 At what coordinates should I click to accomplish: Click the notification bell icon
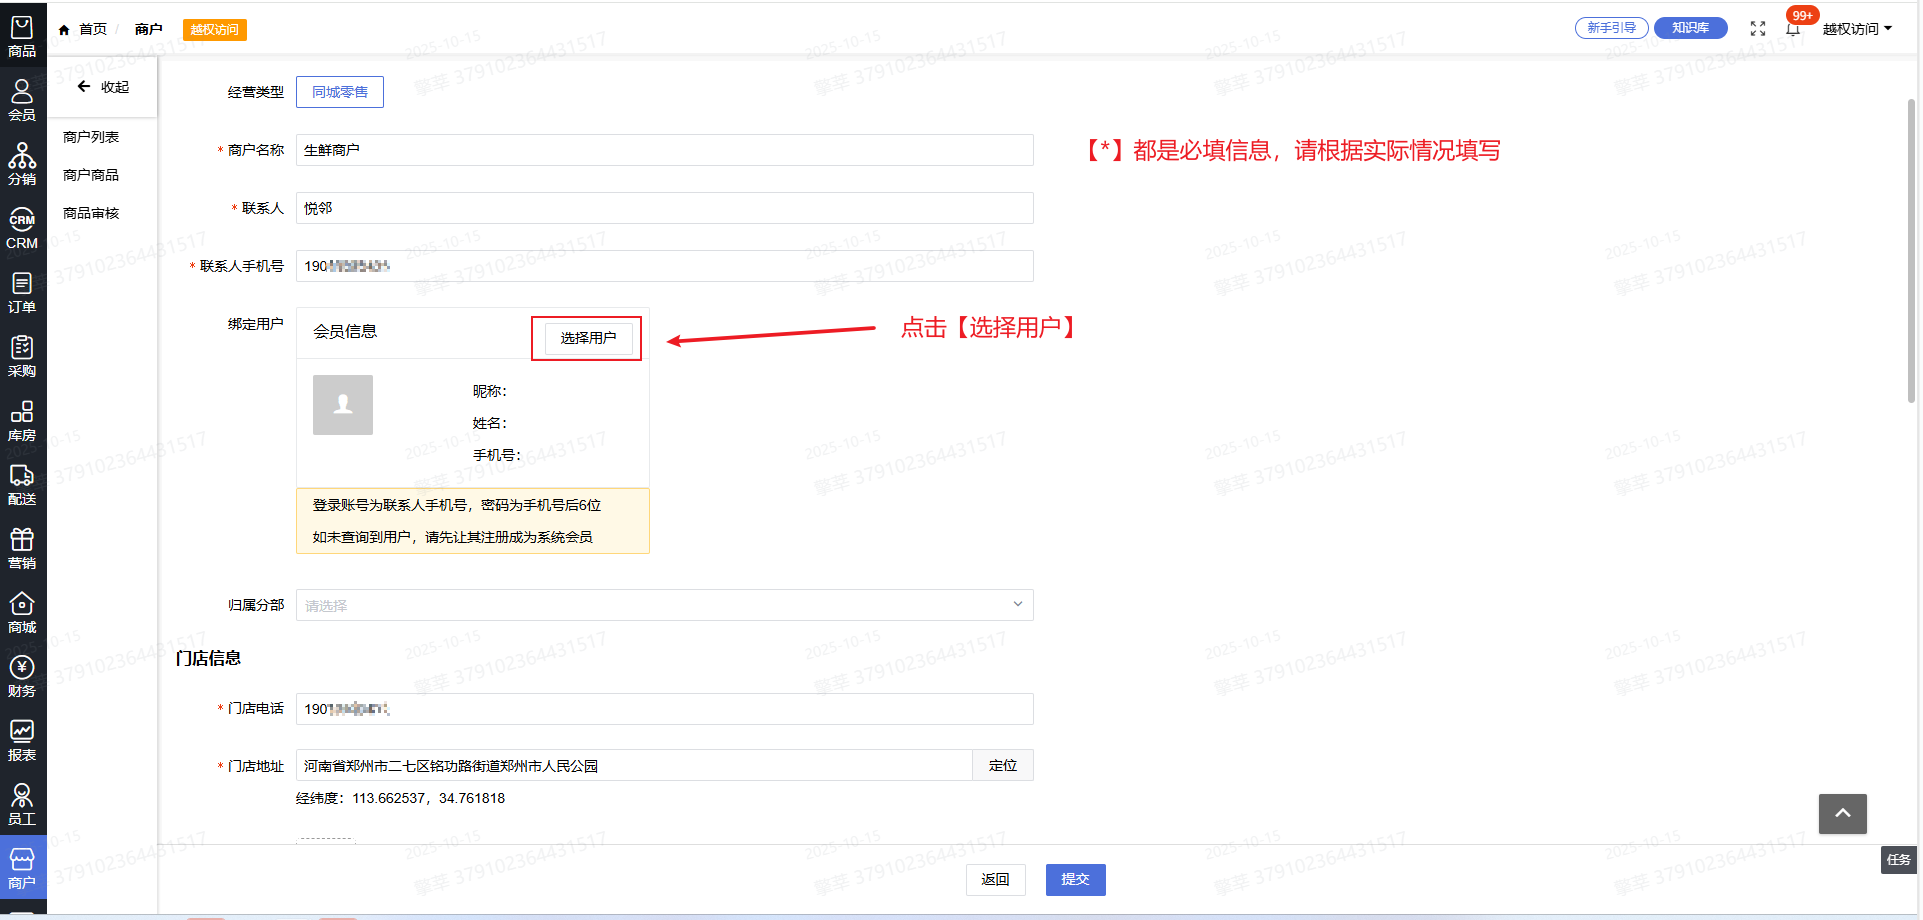pyautogui.click(x=1792, y=29)
